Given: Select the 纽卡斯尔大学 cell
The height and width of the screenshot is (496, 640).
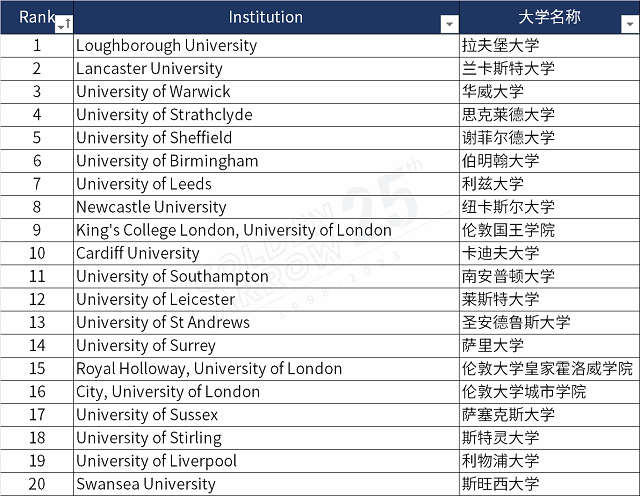Looking at the screenshot, I should coord(549,207).
